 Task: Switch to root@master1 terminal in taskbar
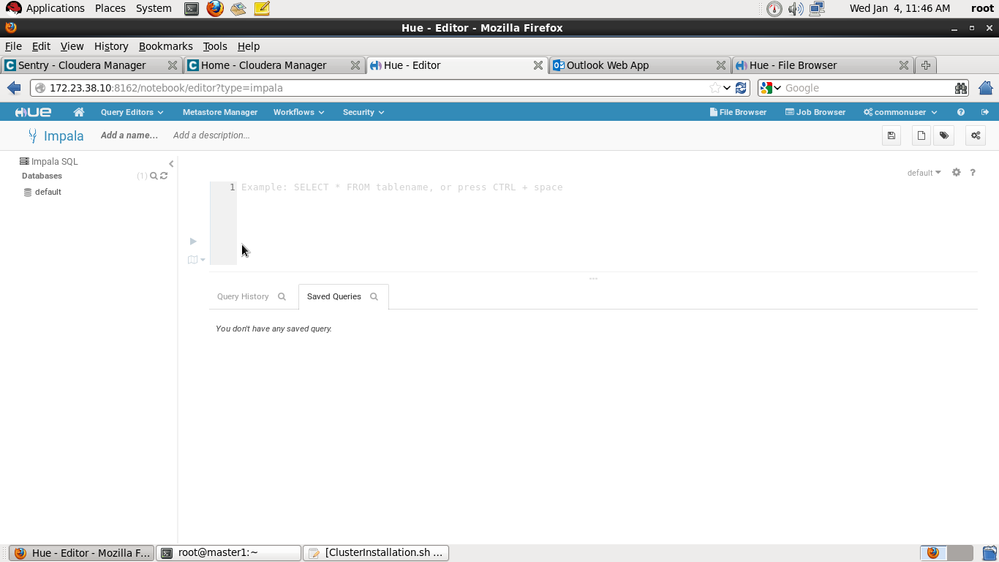pos(229,553)
